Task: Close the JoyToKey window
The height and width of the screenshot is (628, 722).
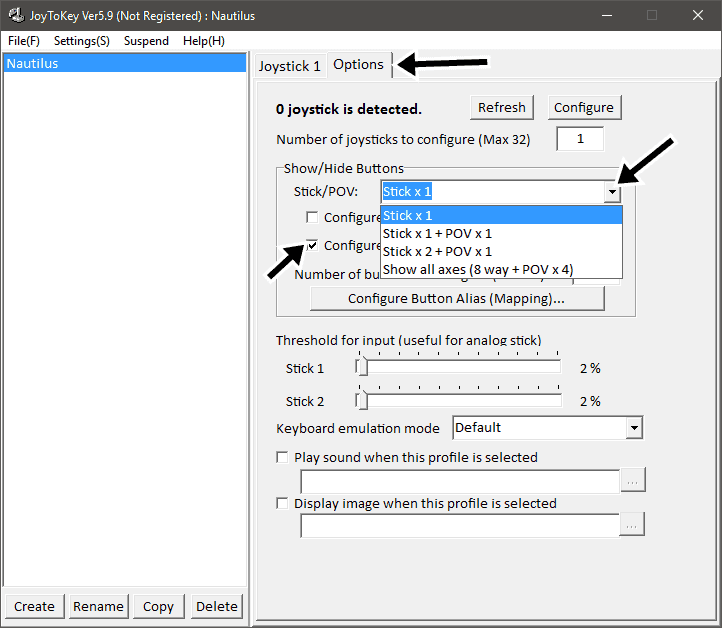Action: 698,15
